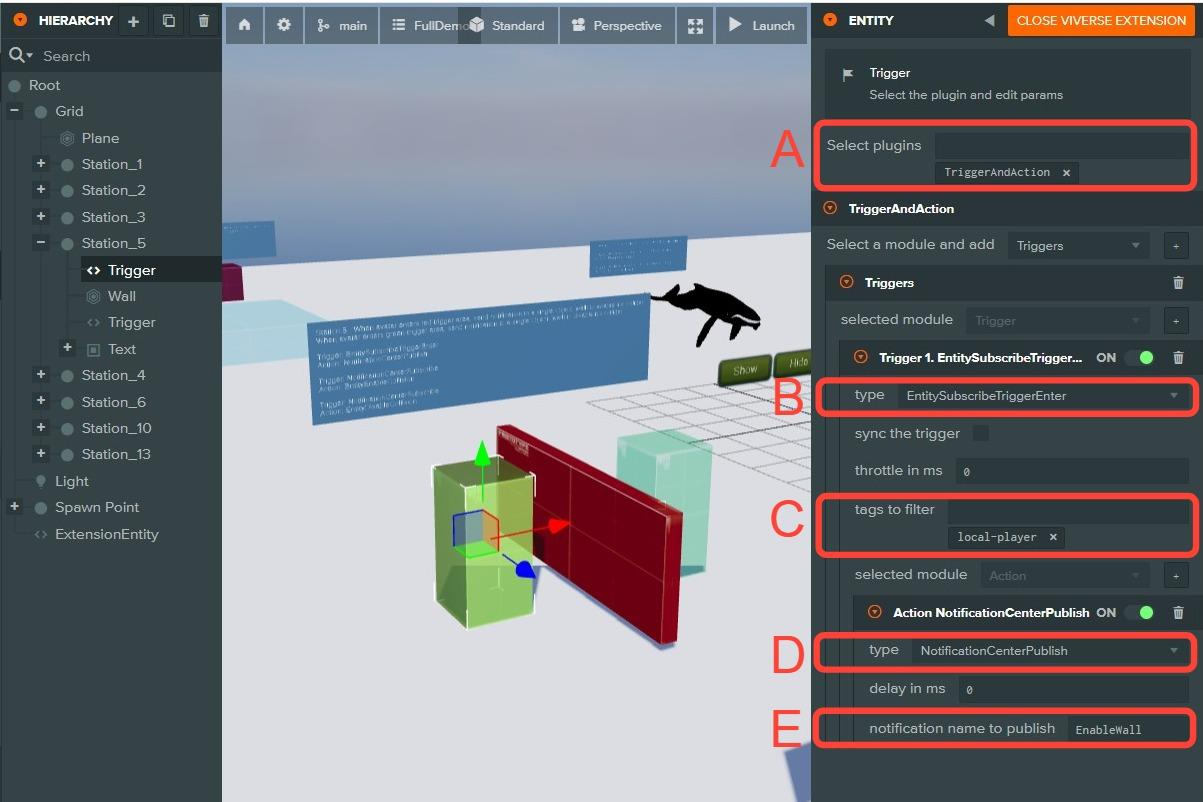Open the Perspective camera menu
Screen dimensions: 1203x802
pyautogui.click(x=616, y=26)
